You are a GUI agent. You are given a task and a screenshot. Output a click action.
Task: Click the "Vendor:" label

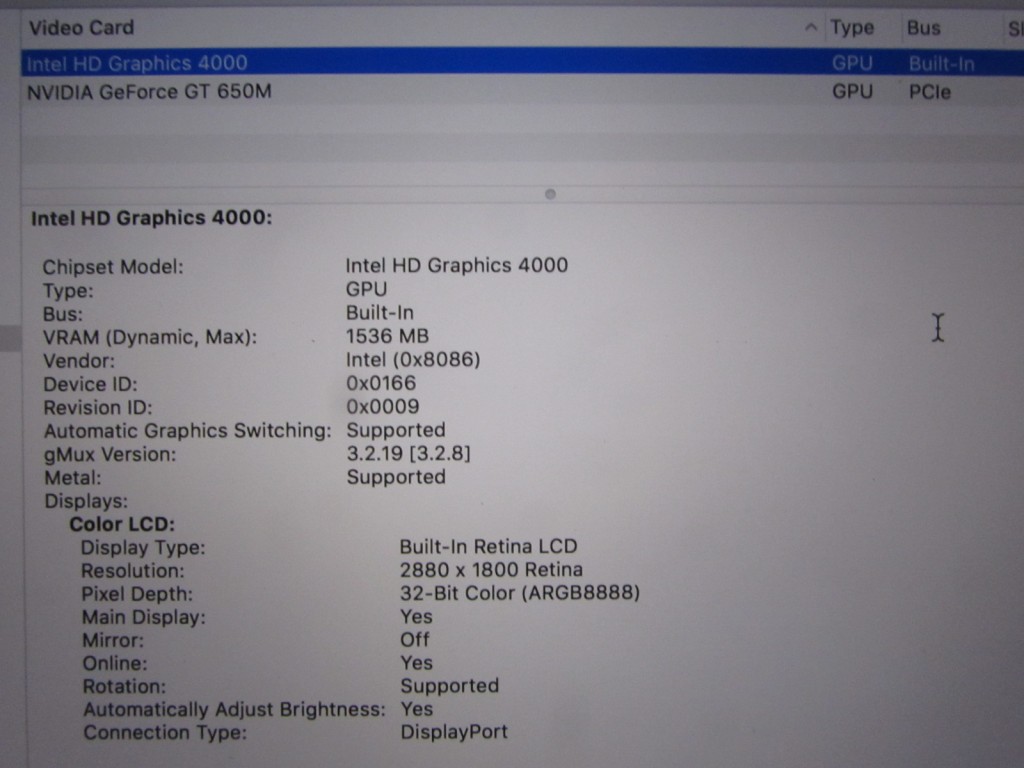coord(78,361)
